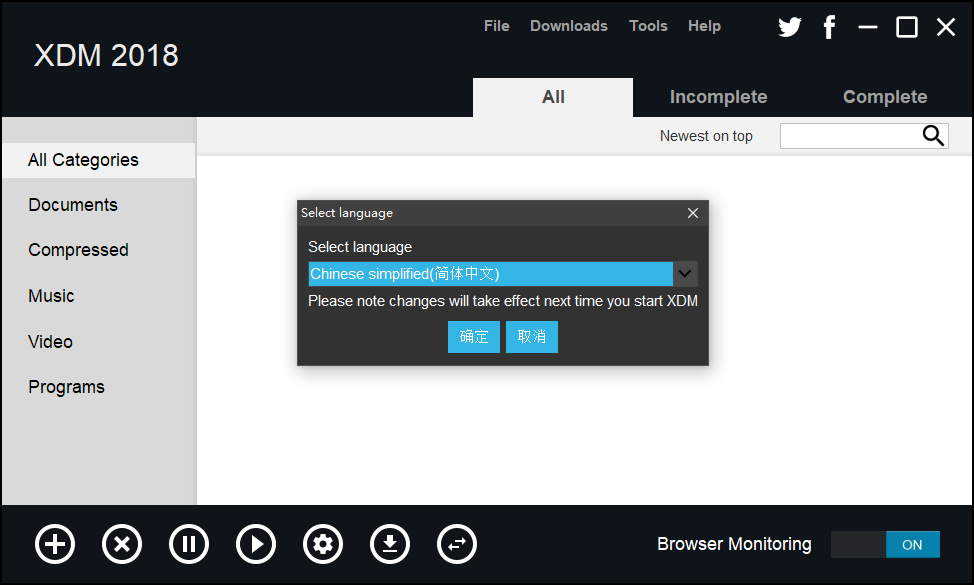
Task: Select the Video category in the sidebar
Action: pos(51,341)
